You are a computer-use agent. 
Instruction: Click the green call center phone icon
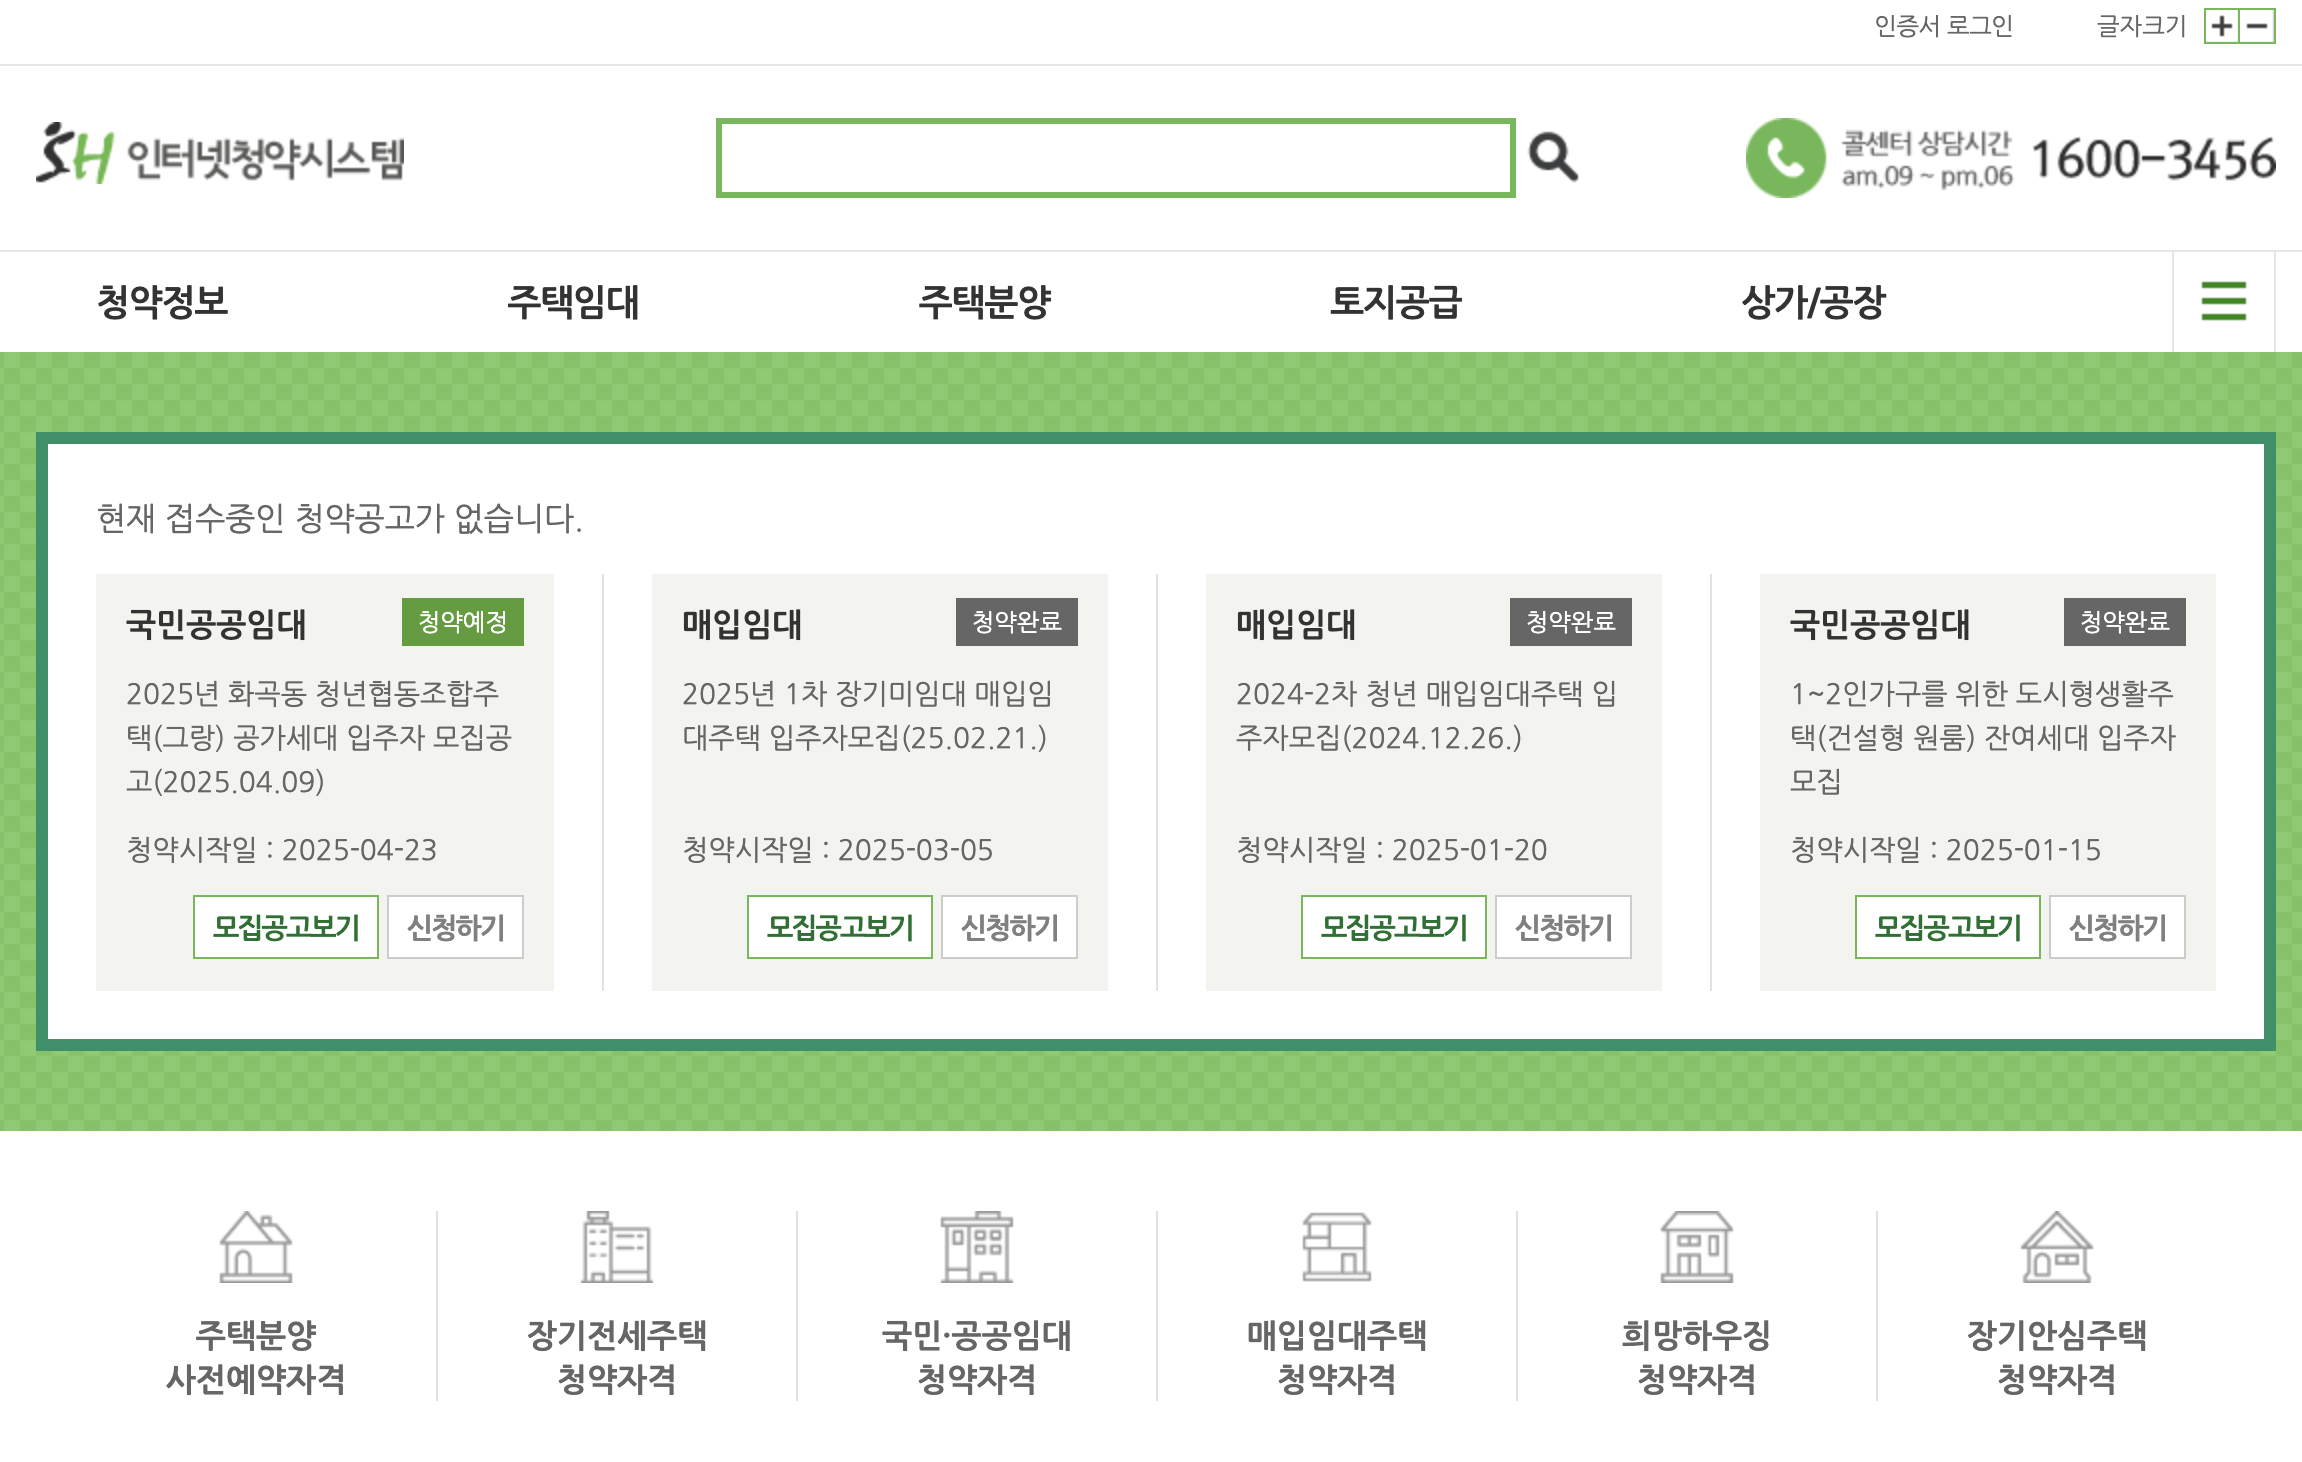[1785, 158]
